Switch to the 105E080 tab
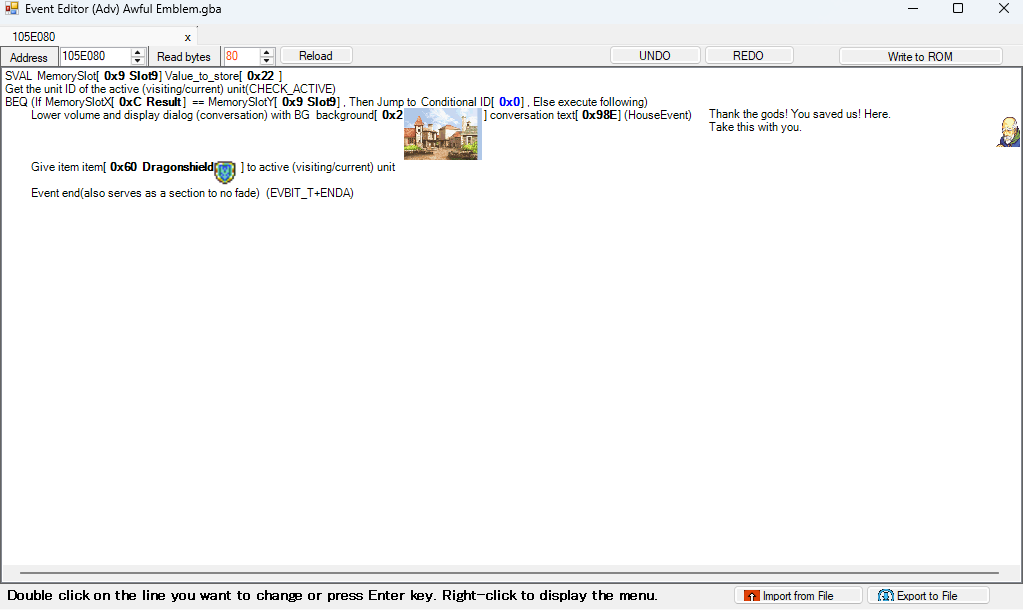 tap(35, 37)
